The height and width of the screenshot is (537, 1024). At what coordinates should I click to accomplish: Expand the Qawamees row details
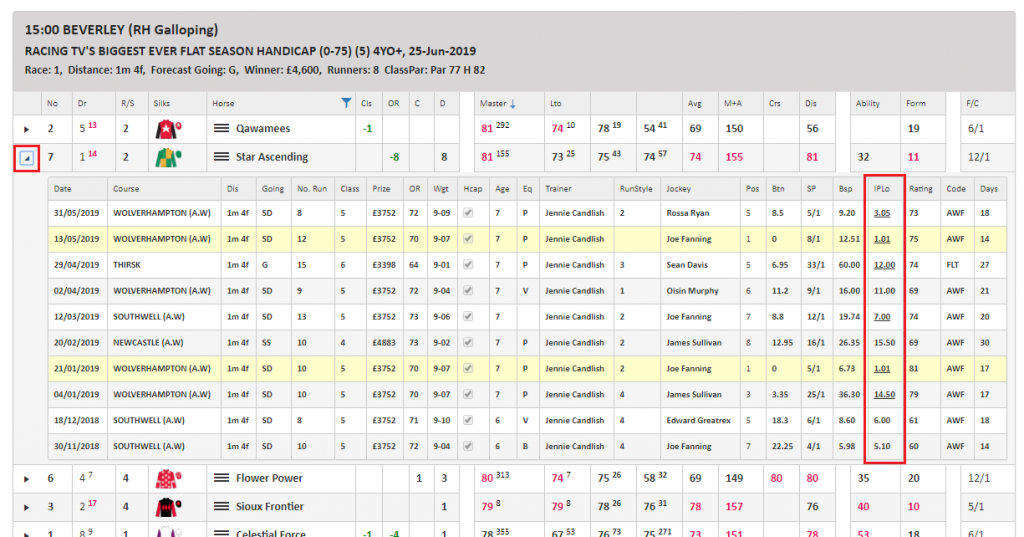coord(27,129)
